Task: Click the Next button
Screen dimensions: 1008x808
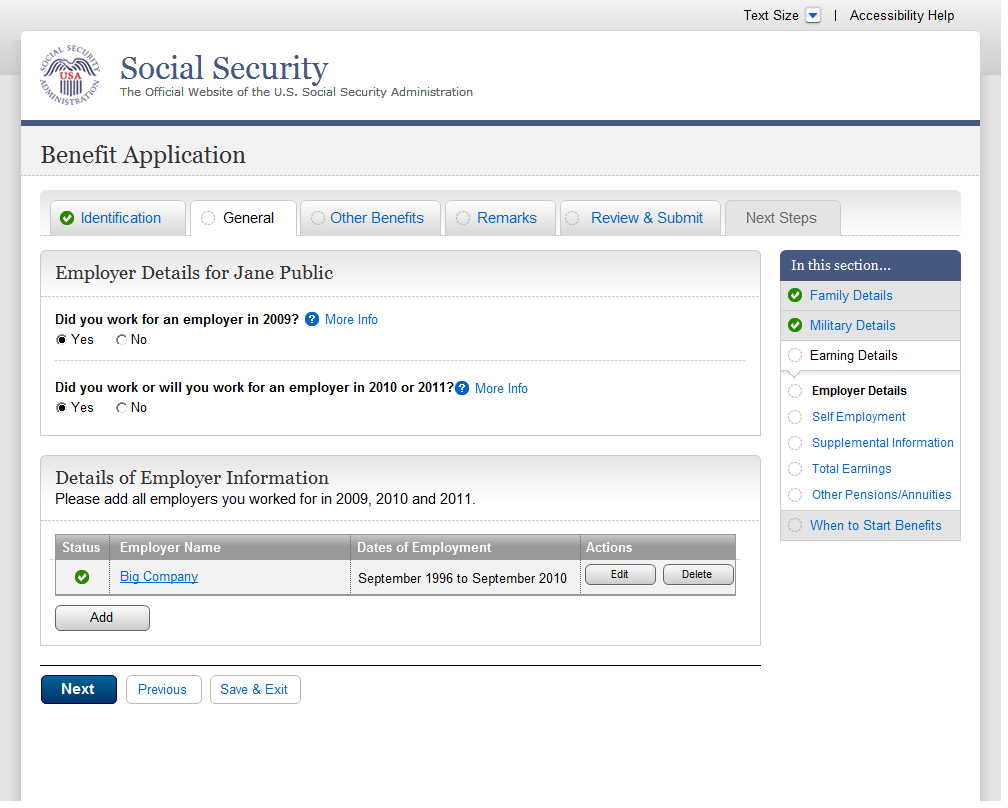Action: (78, 689)
